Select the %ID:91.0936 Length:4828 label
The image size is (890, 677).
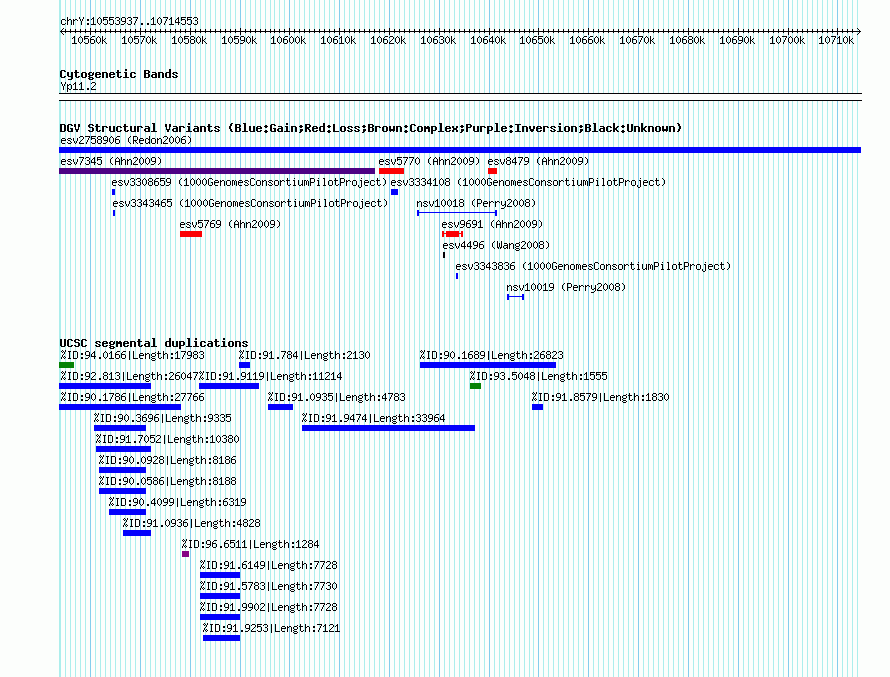192,523
